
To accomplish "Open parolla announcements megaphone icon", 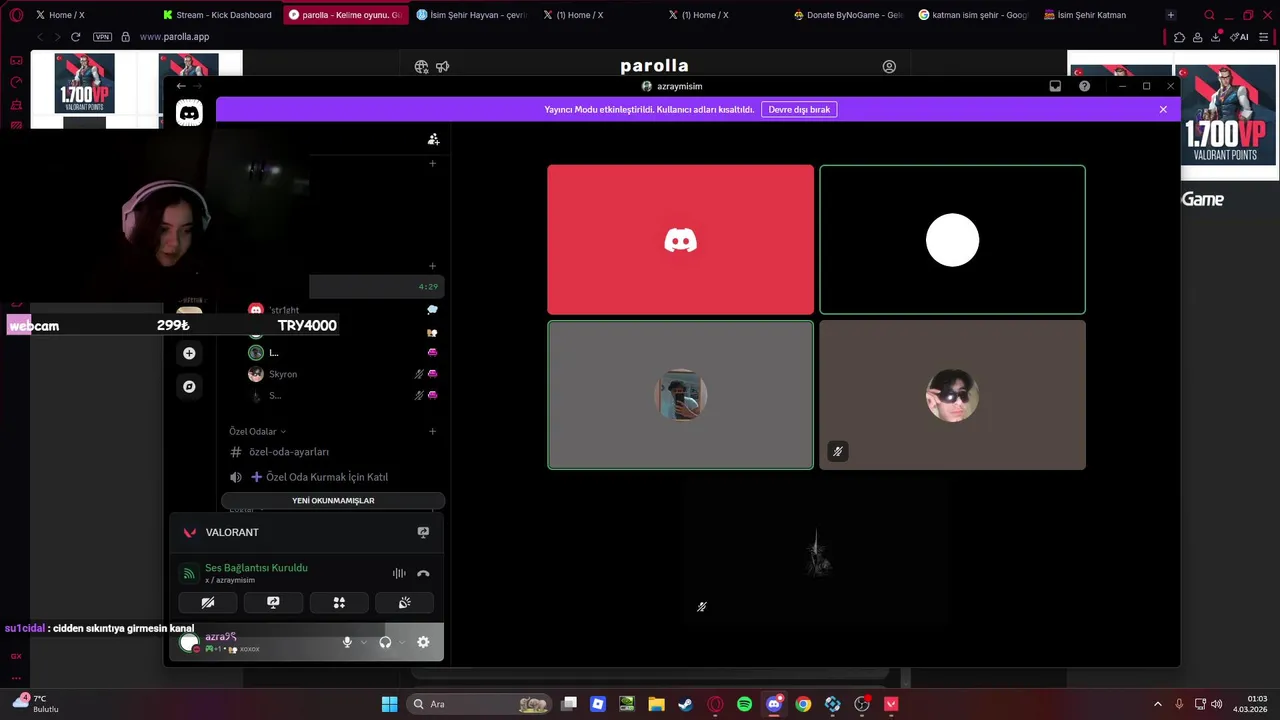I will pos(442,67).
